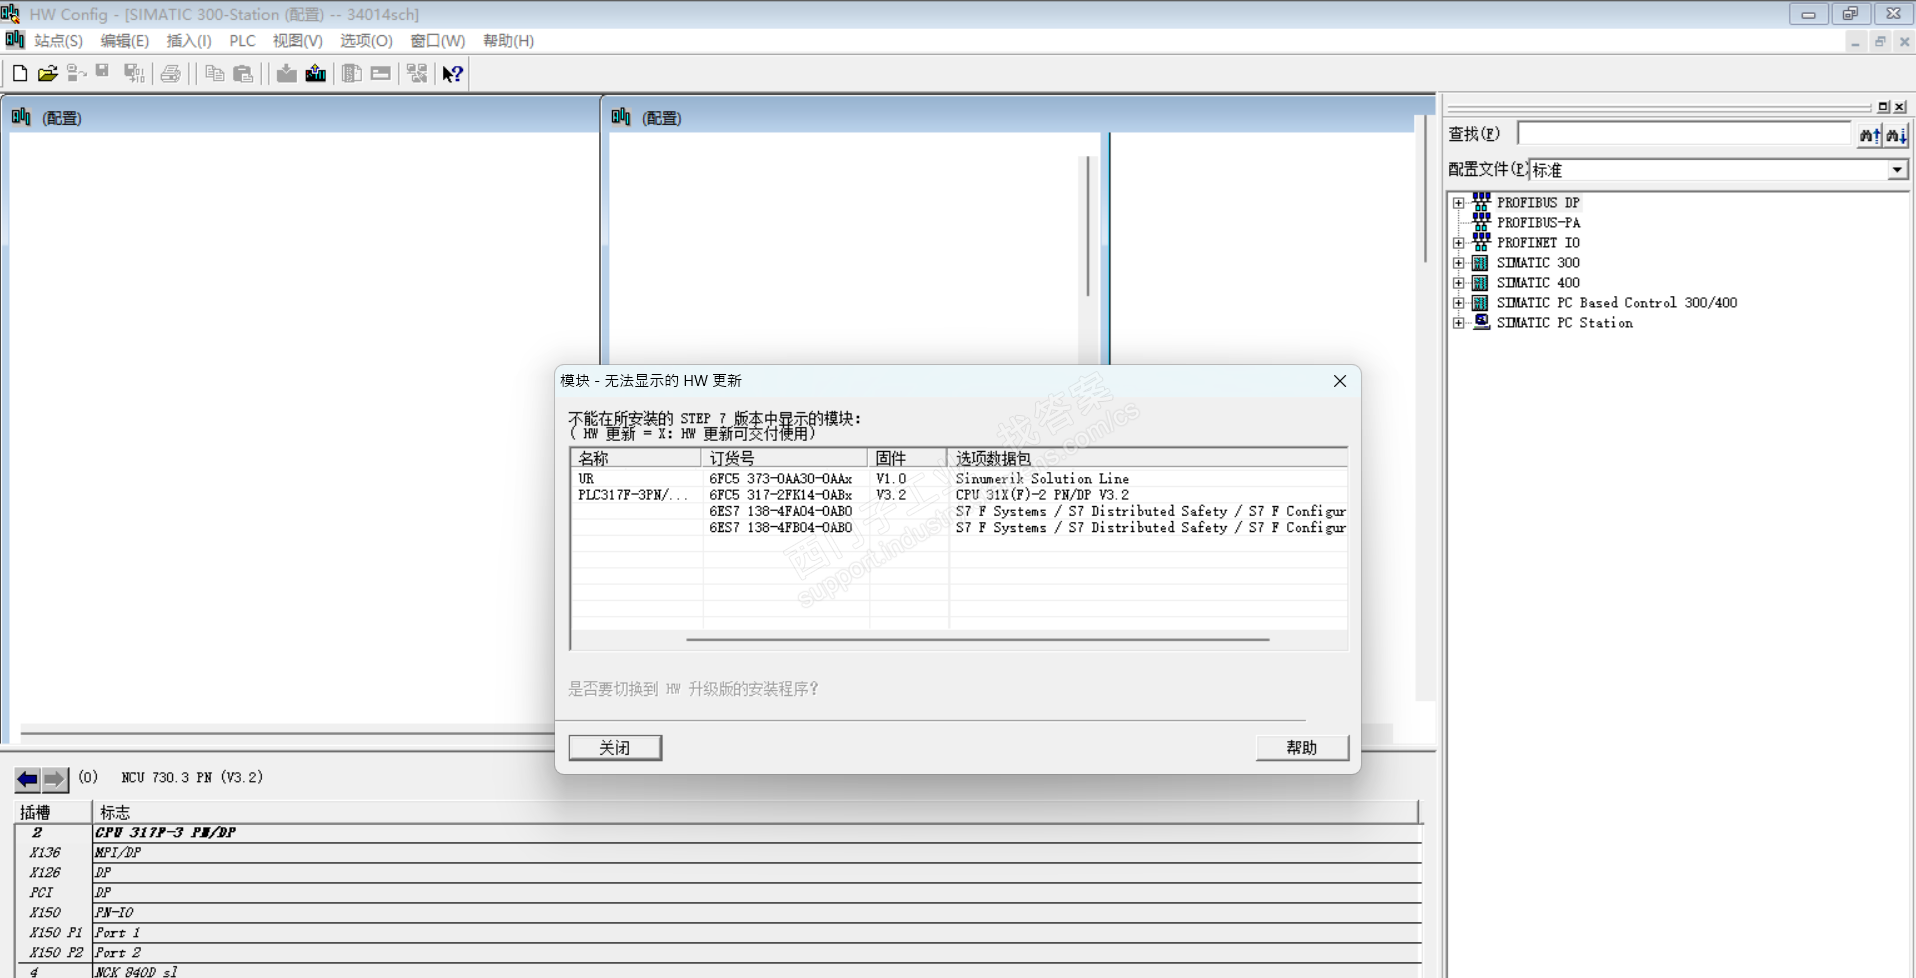The image size is (1916, 978).
Task: Open the PLC menu
Action: (x=242, y=41)
